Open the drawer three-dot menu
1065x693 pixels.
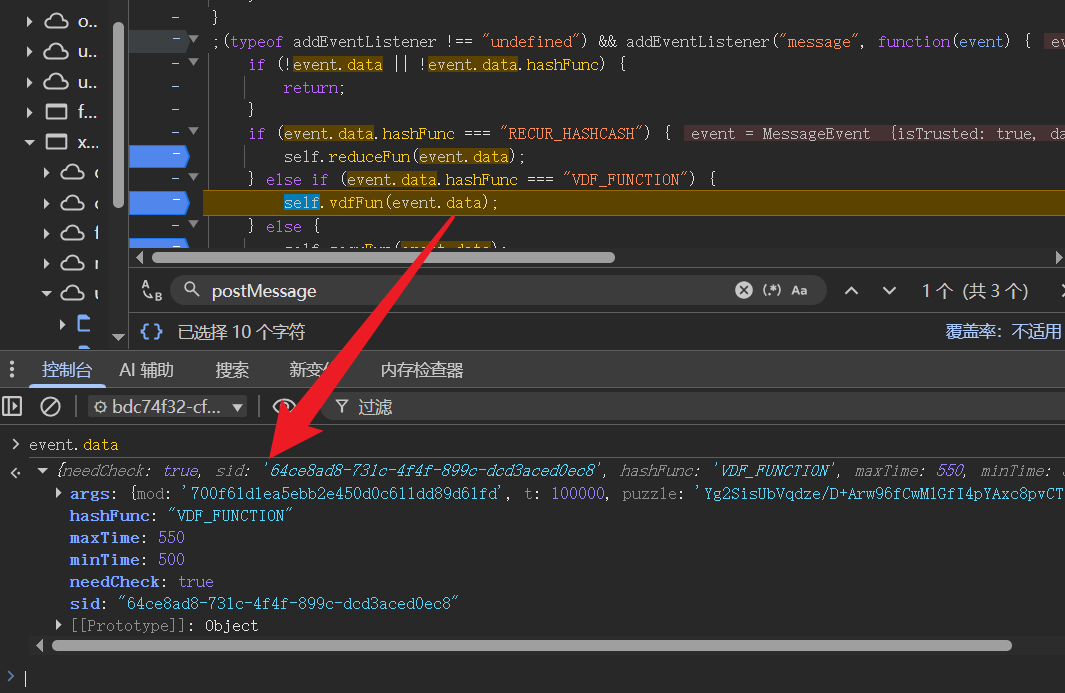(12, 369)
